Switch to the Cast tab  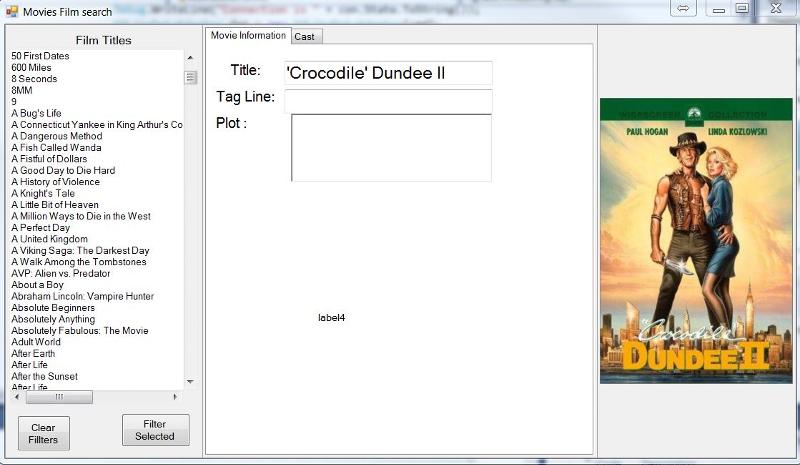304,36
